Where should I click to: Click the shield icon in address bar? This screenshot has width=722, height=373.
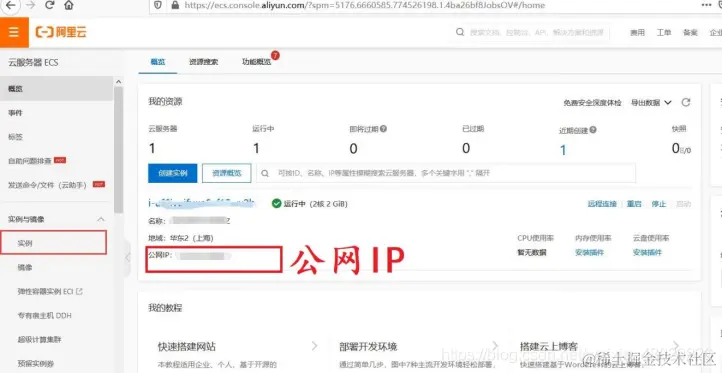[158, 6]
